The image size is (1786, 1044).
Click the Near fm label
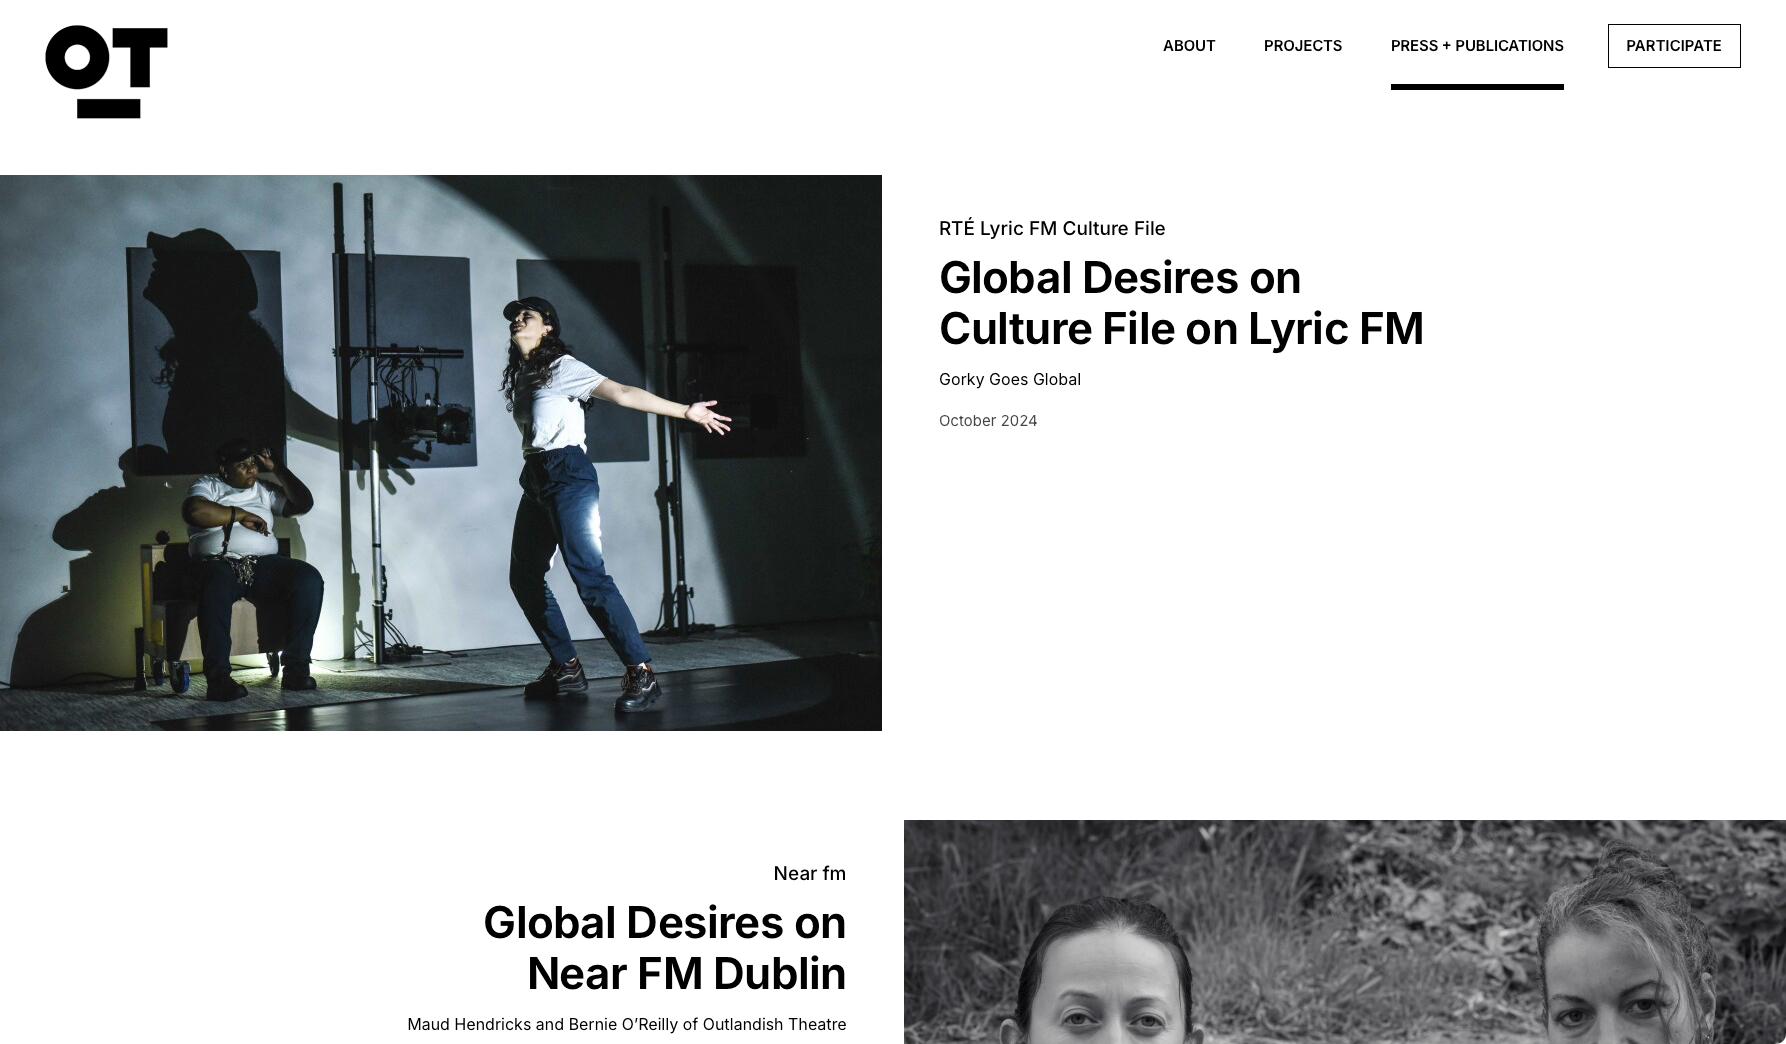tap(809, 873)
